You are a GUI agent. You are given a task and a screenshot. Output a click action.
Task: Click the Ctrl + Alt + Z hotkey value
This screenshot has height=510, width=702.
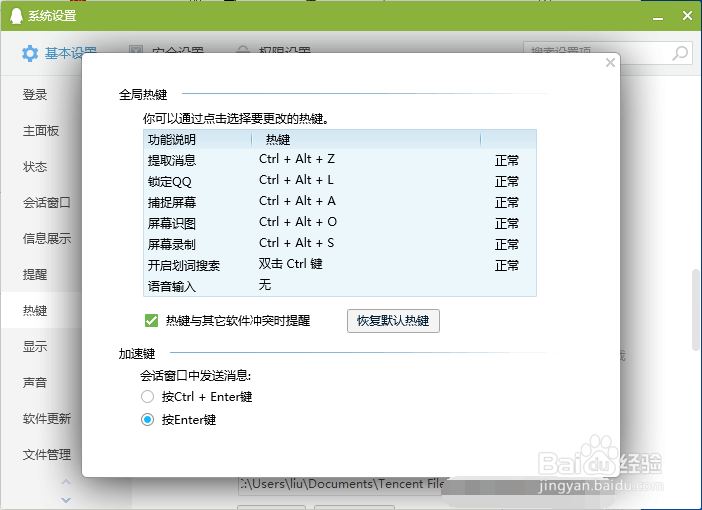(x=297, y=159)
